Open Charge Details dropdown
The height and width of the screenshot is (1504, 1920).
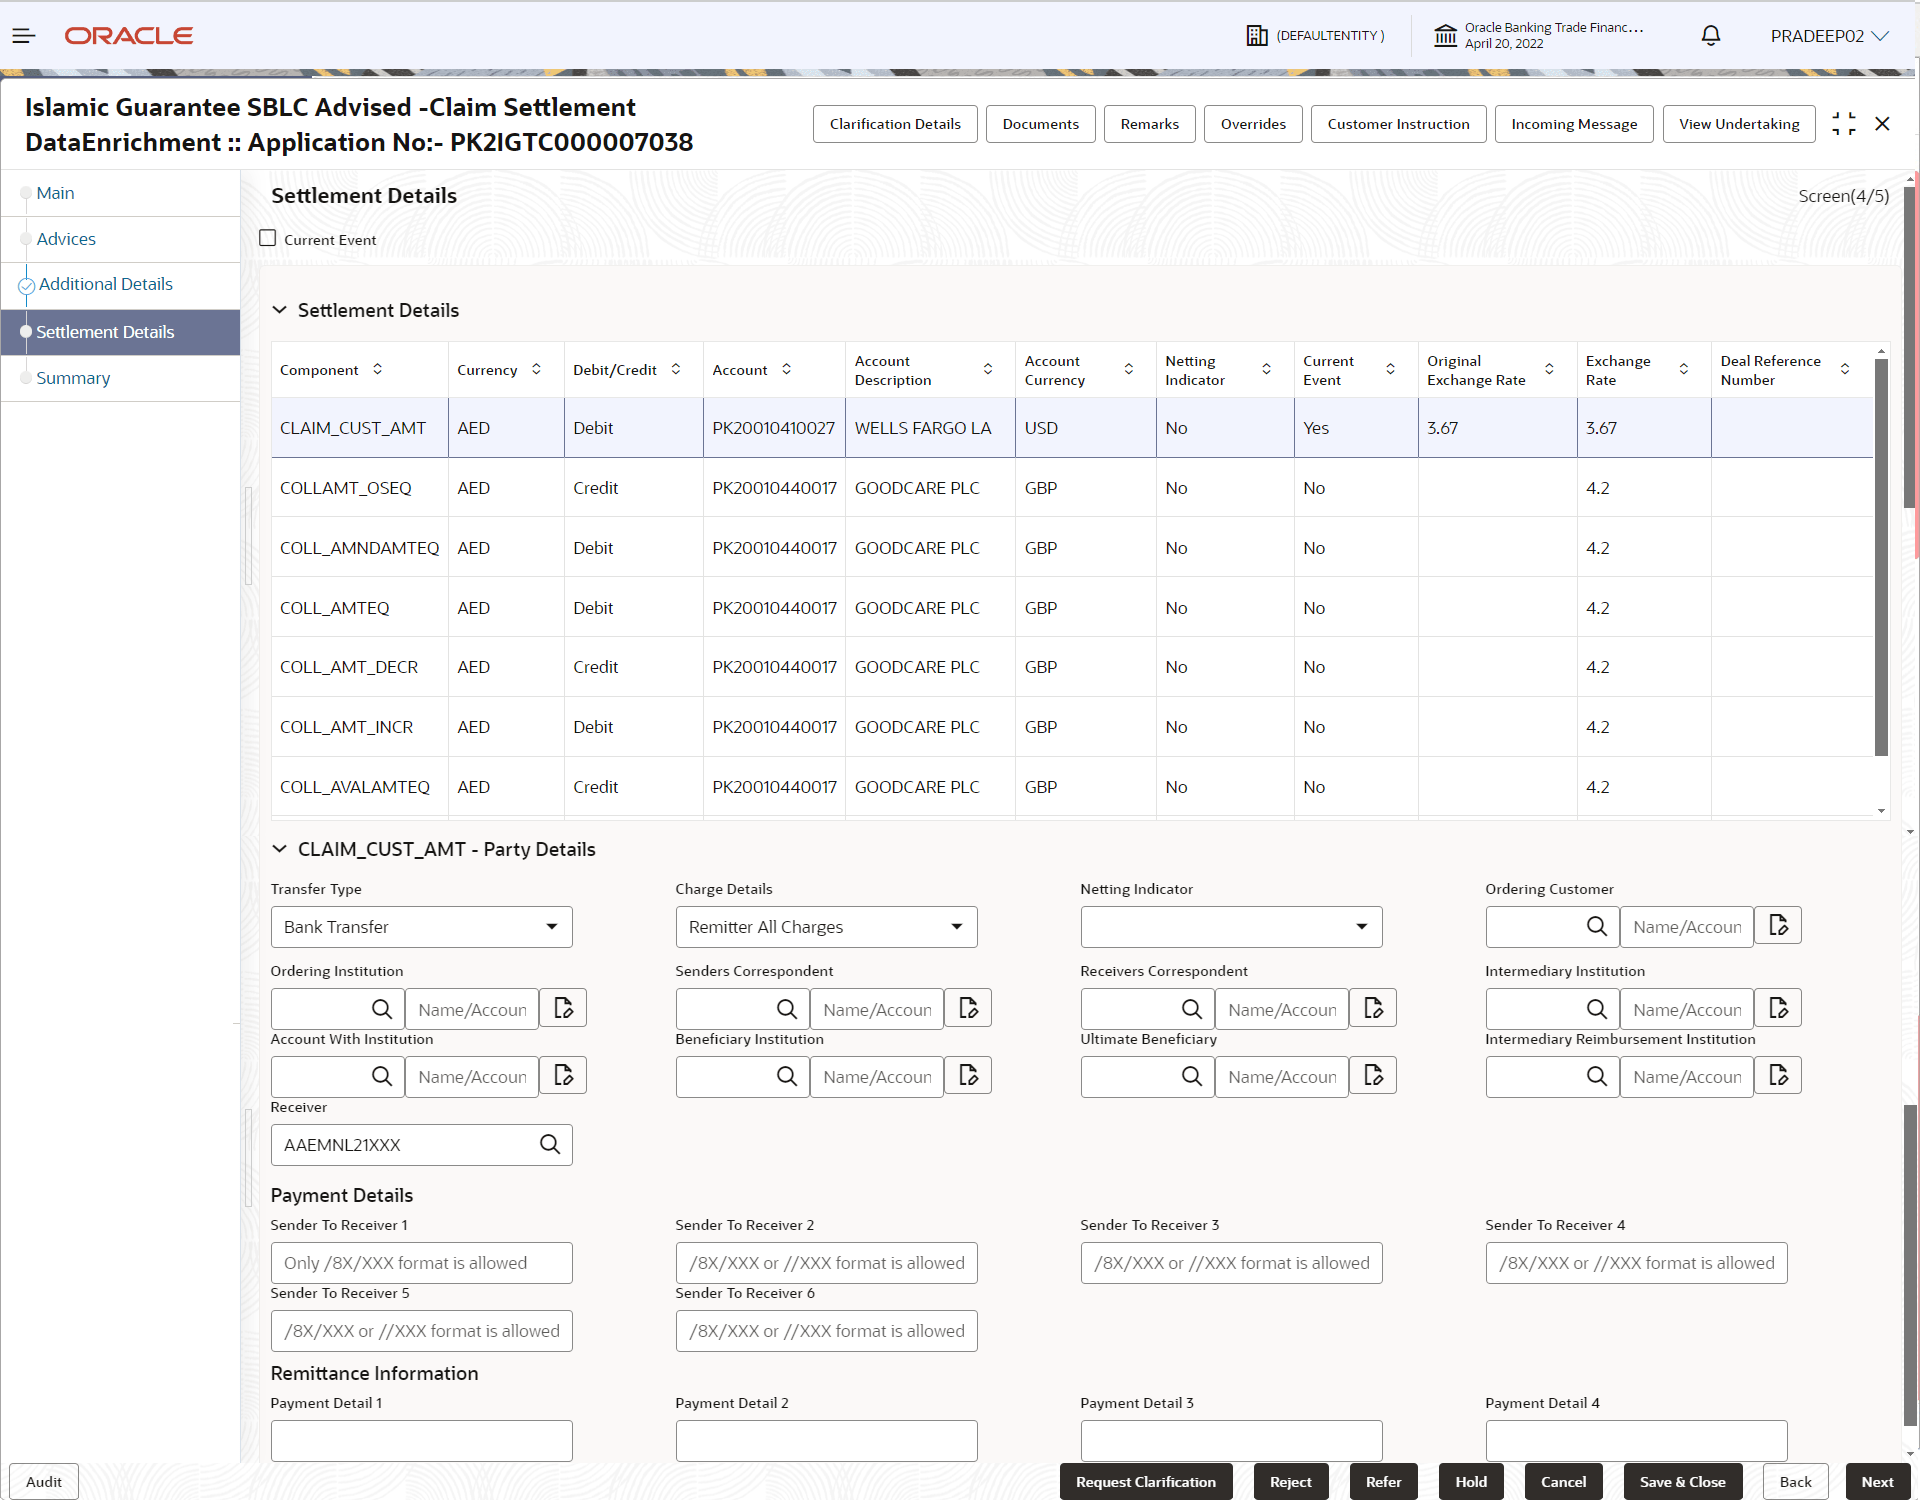[826, 927]
